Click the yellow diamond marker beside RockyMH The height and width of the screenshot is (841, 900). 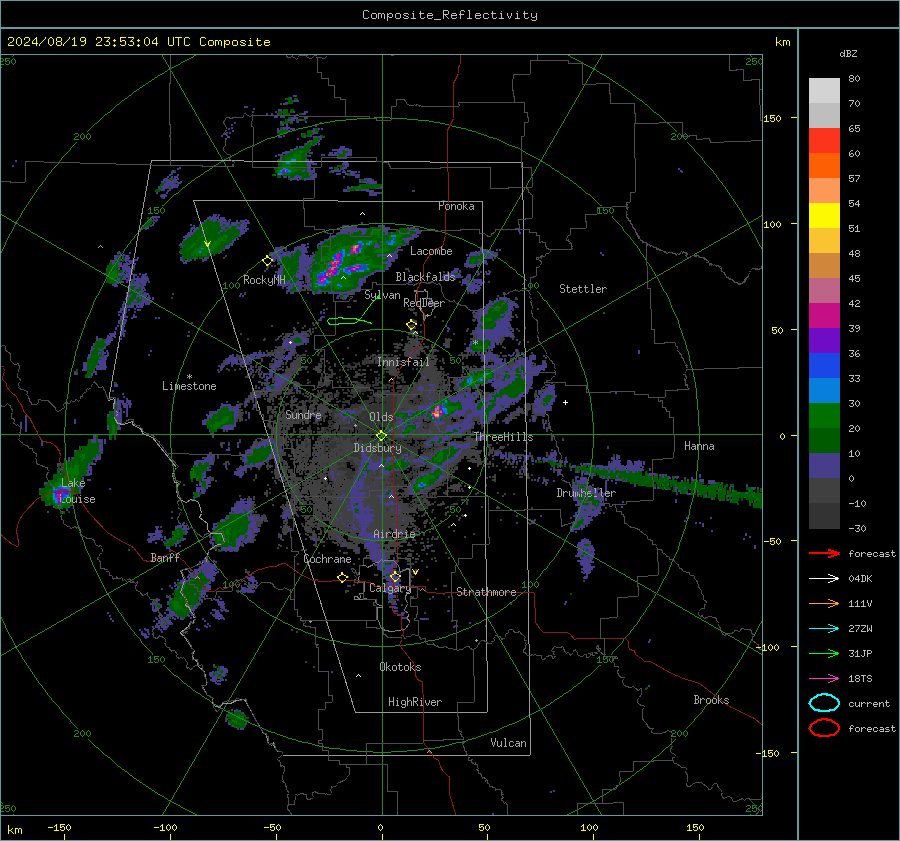(x=267, y=261)
